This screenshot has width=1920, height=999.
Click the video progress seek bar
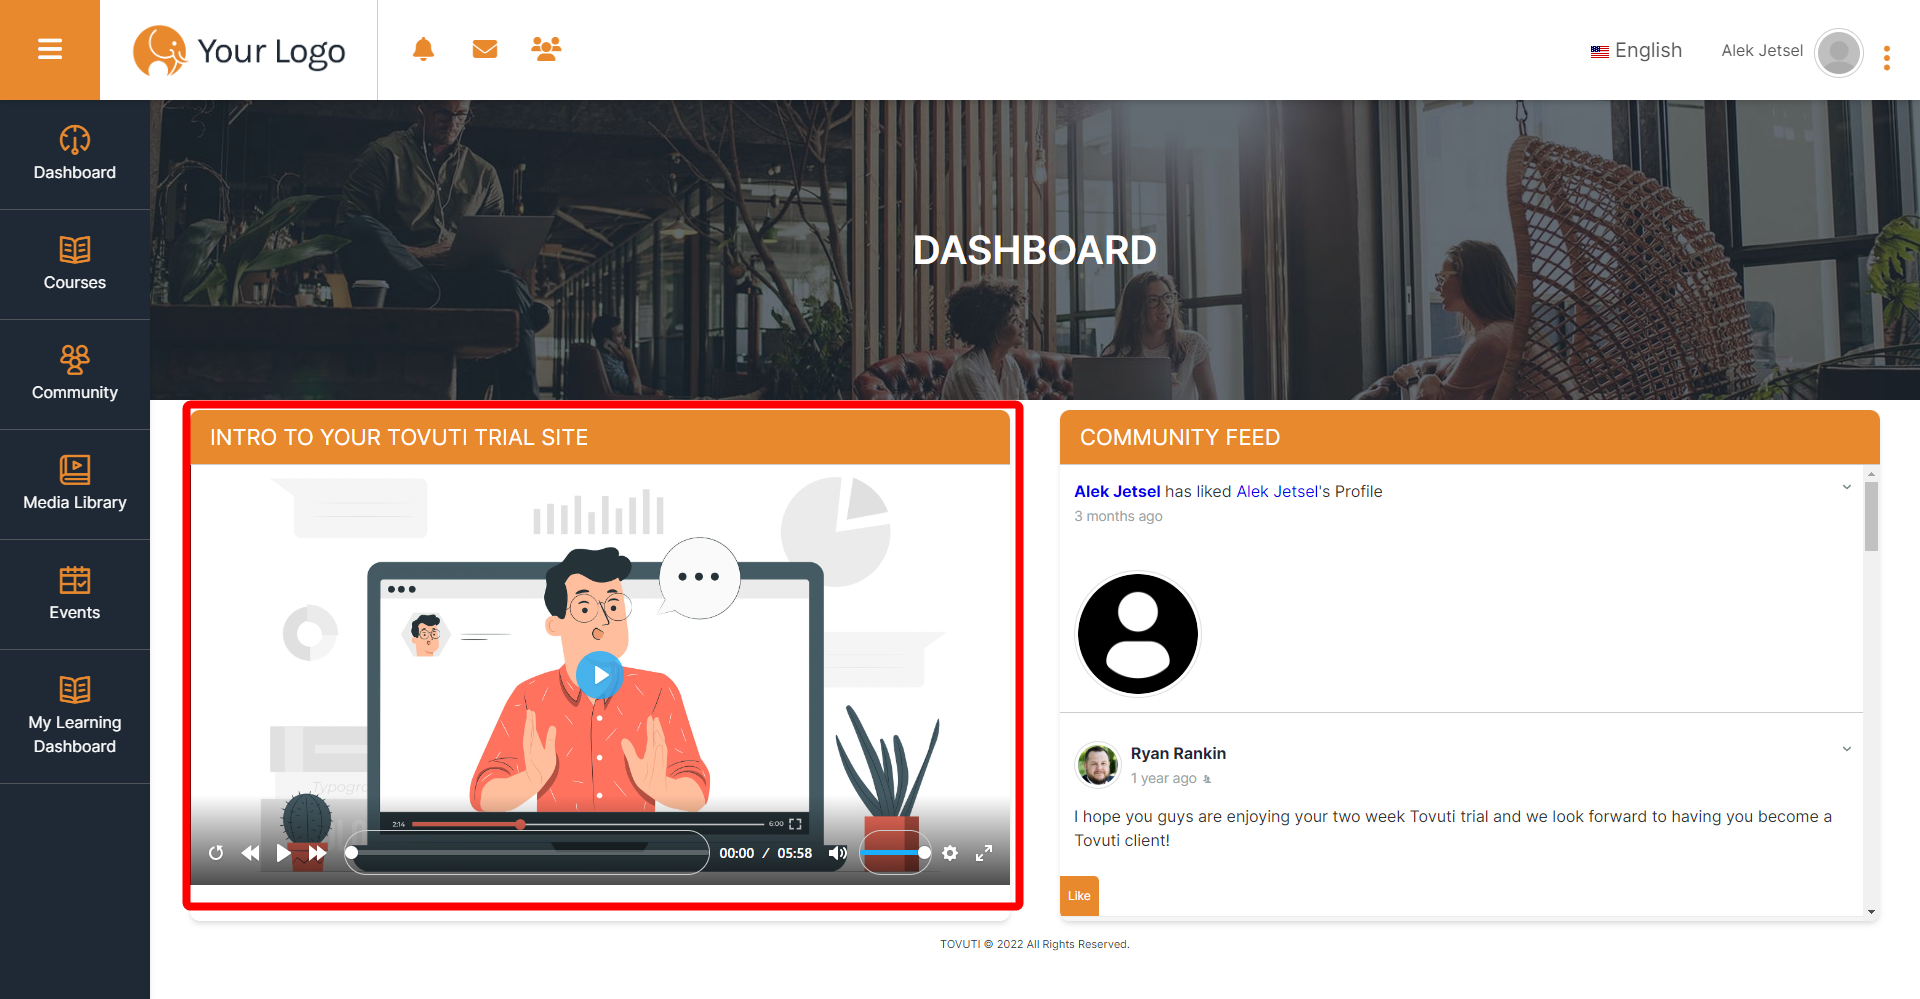[527, 853]
